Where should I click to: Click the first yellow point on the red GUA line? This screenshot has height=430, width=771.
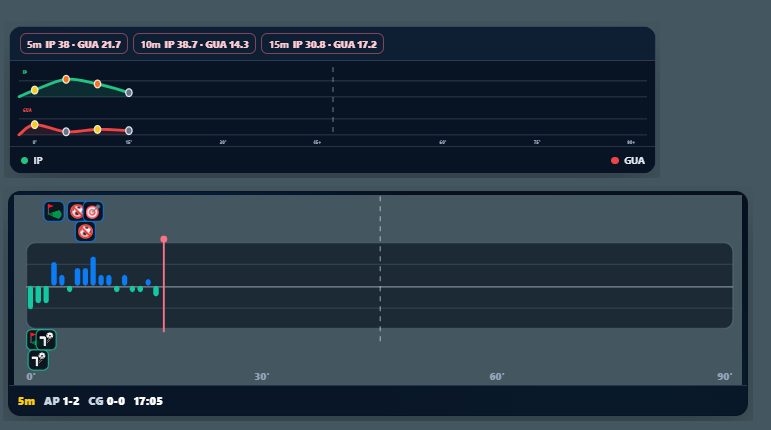tap(34, 124)
